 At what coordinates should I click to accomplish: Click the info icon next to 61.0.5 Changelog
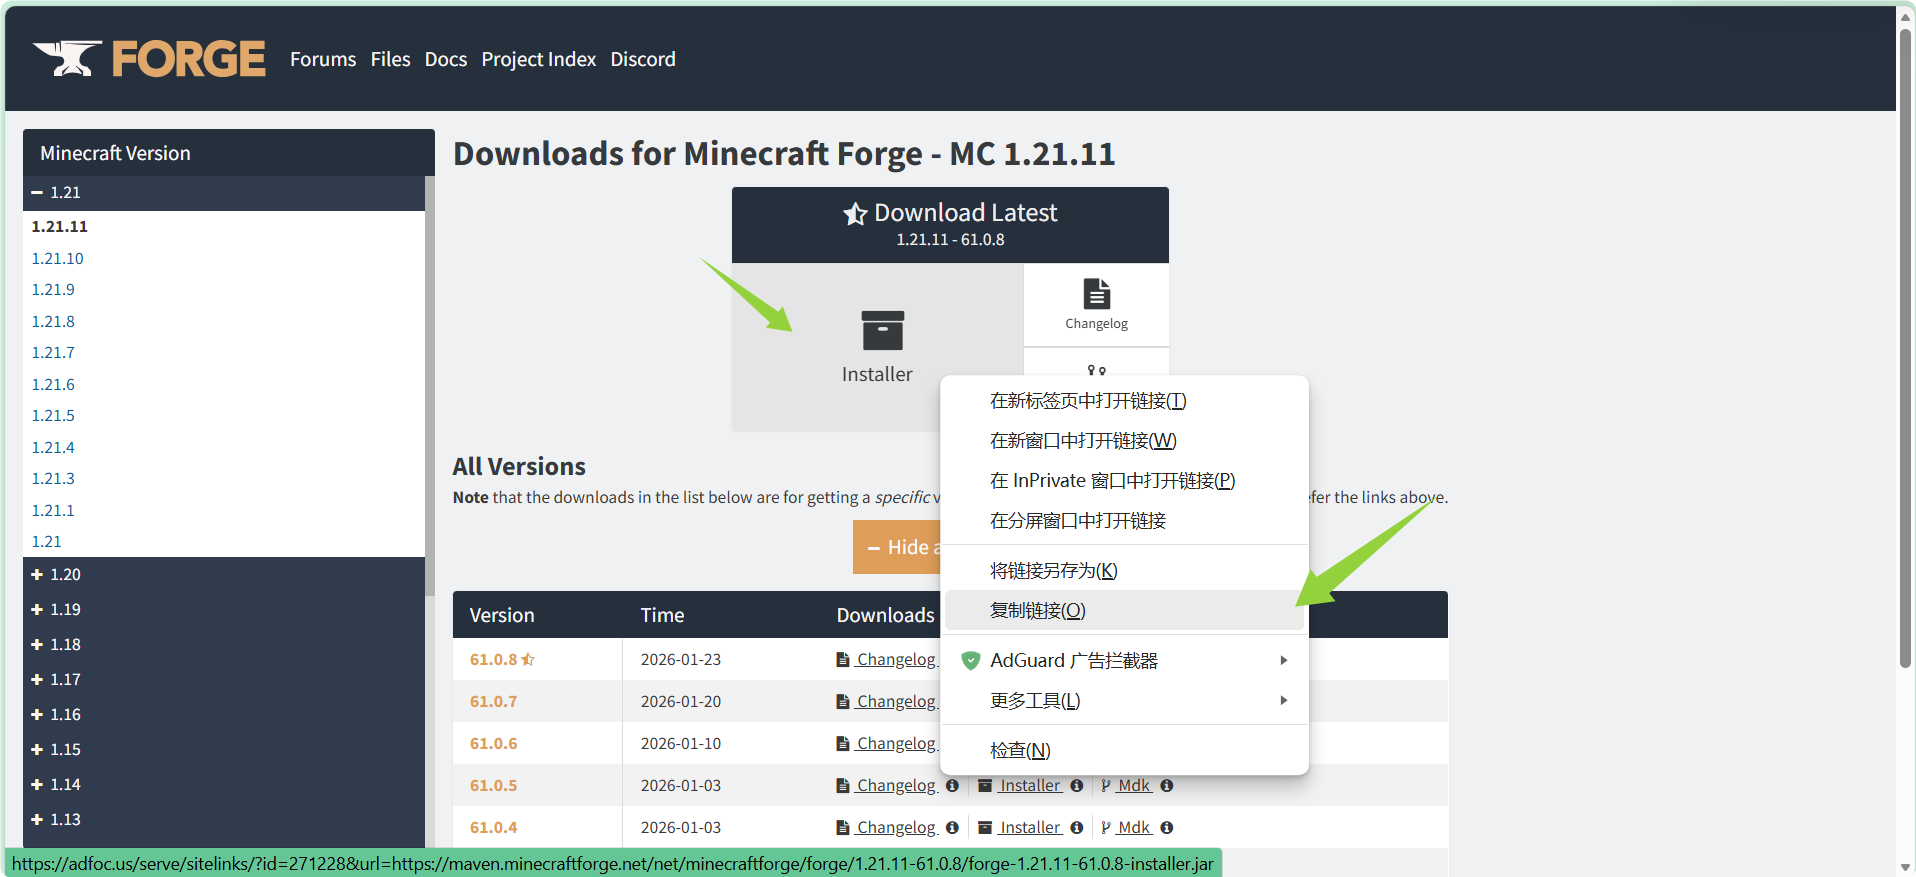pos(952,786)
